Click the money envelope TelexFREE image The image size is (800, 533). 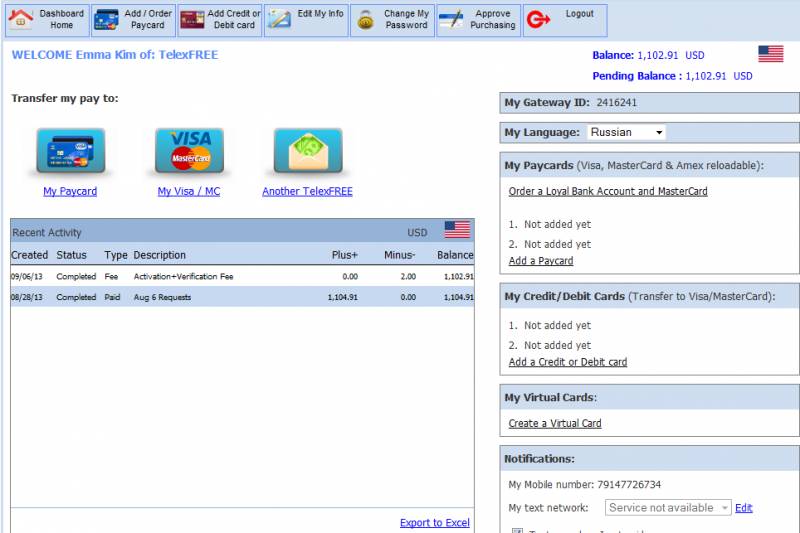(308, 151)
